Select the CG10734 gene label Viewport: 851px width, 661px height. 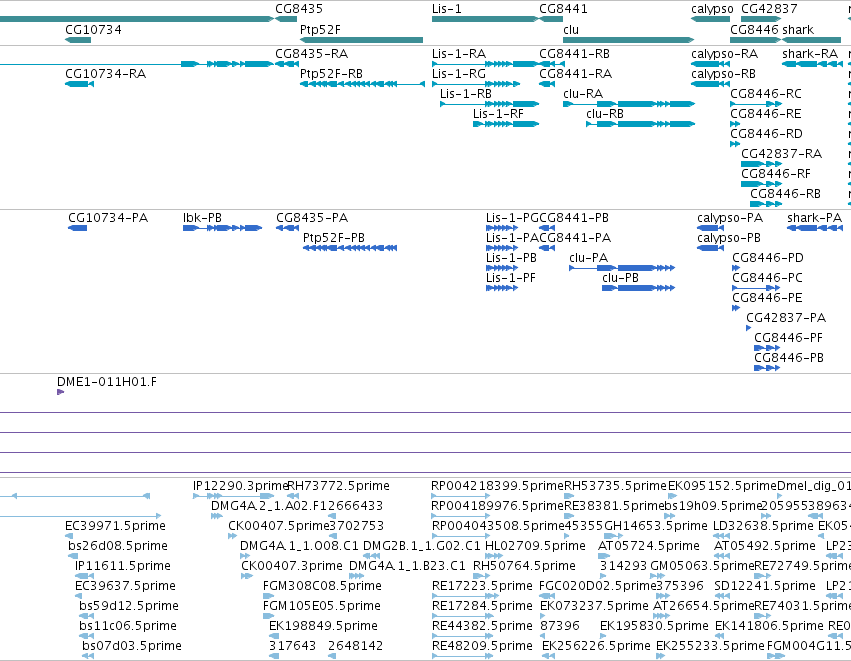[x=93, y=29]
